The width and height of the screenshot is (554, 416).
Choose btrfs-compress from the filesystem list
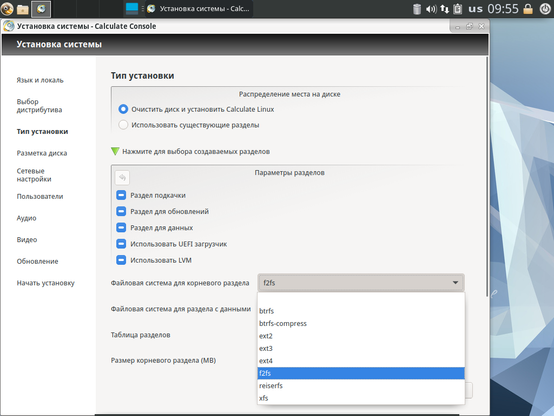coord(361,323)
